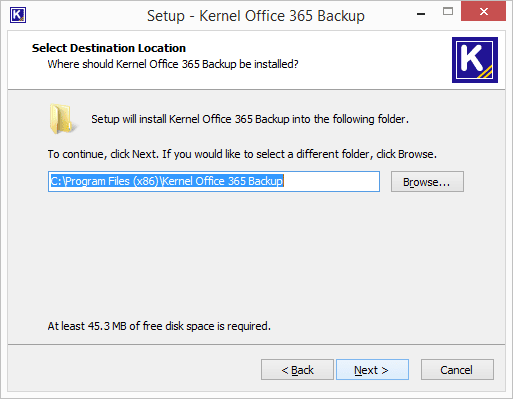Close the setup window
The width and height of the screenshot is (513, 399).
(x=483, y=12)
